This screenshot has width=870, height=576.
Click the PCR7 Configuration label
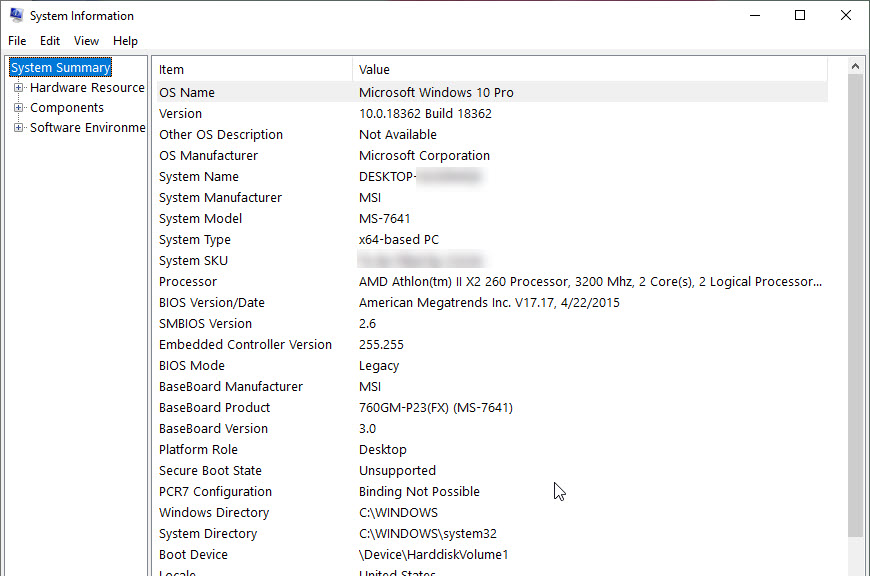coord(215,492)
